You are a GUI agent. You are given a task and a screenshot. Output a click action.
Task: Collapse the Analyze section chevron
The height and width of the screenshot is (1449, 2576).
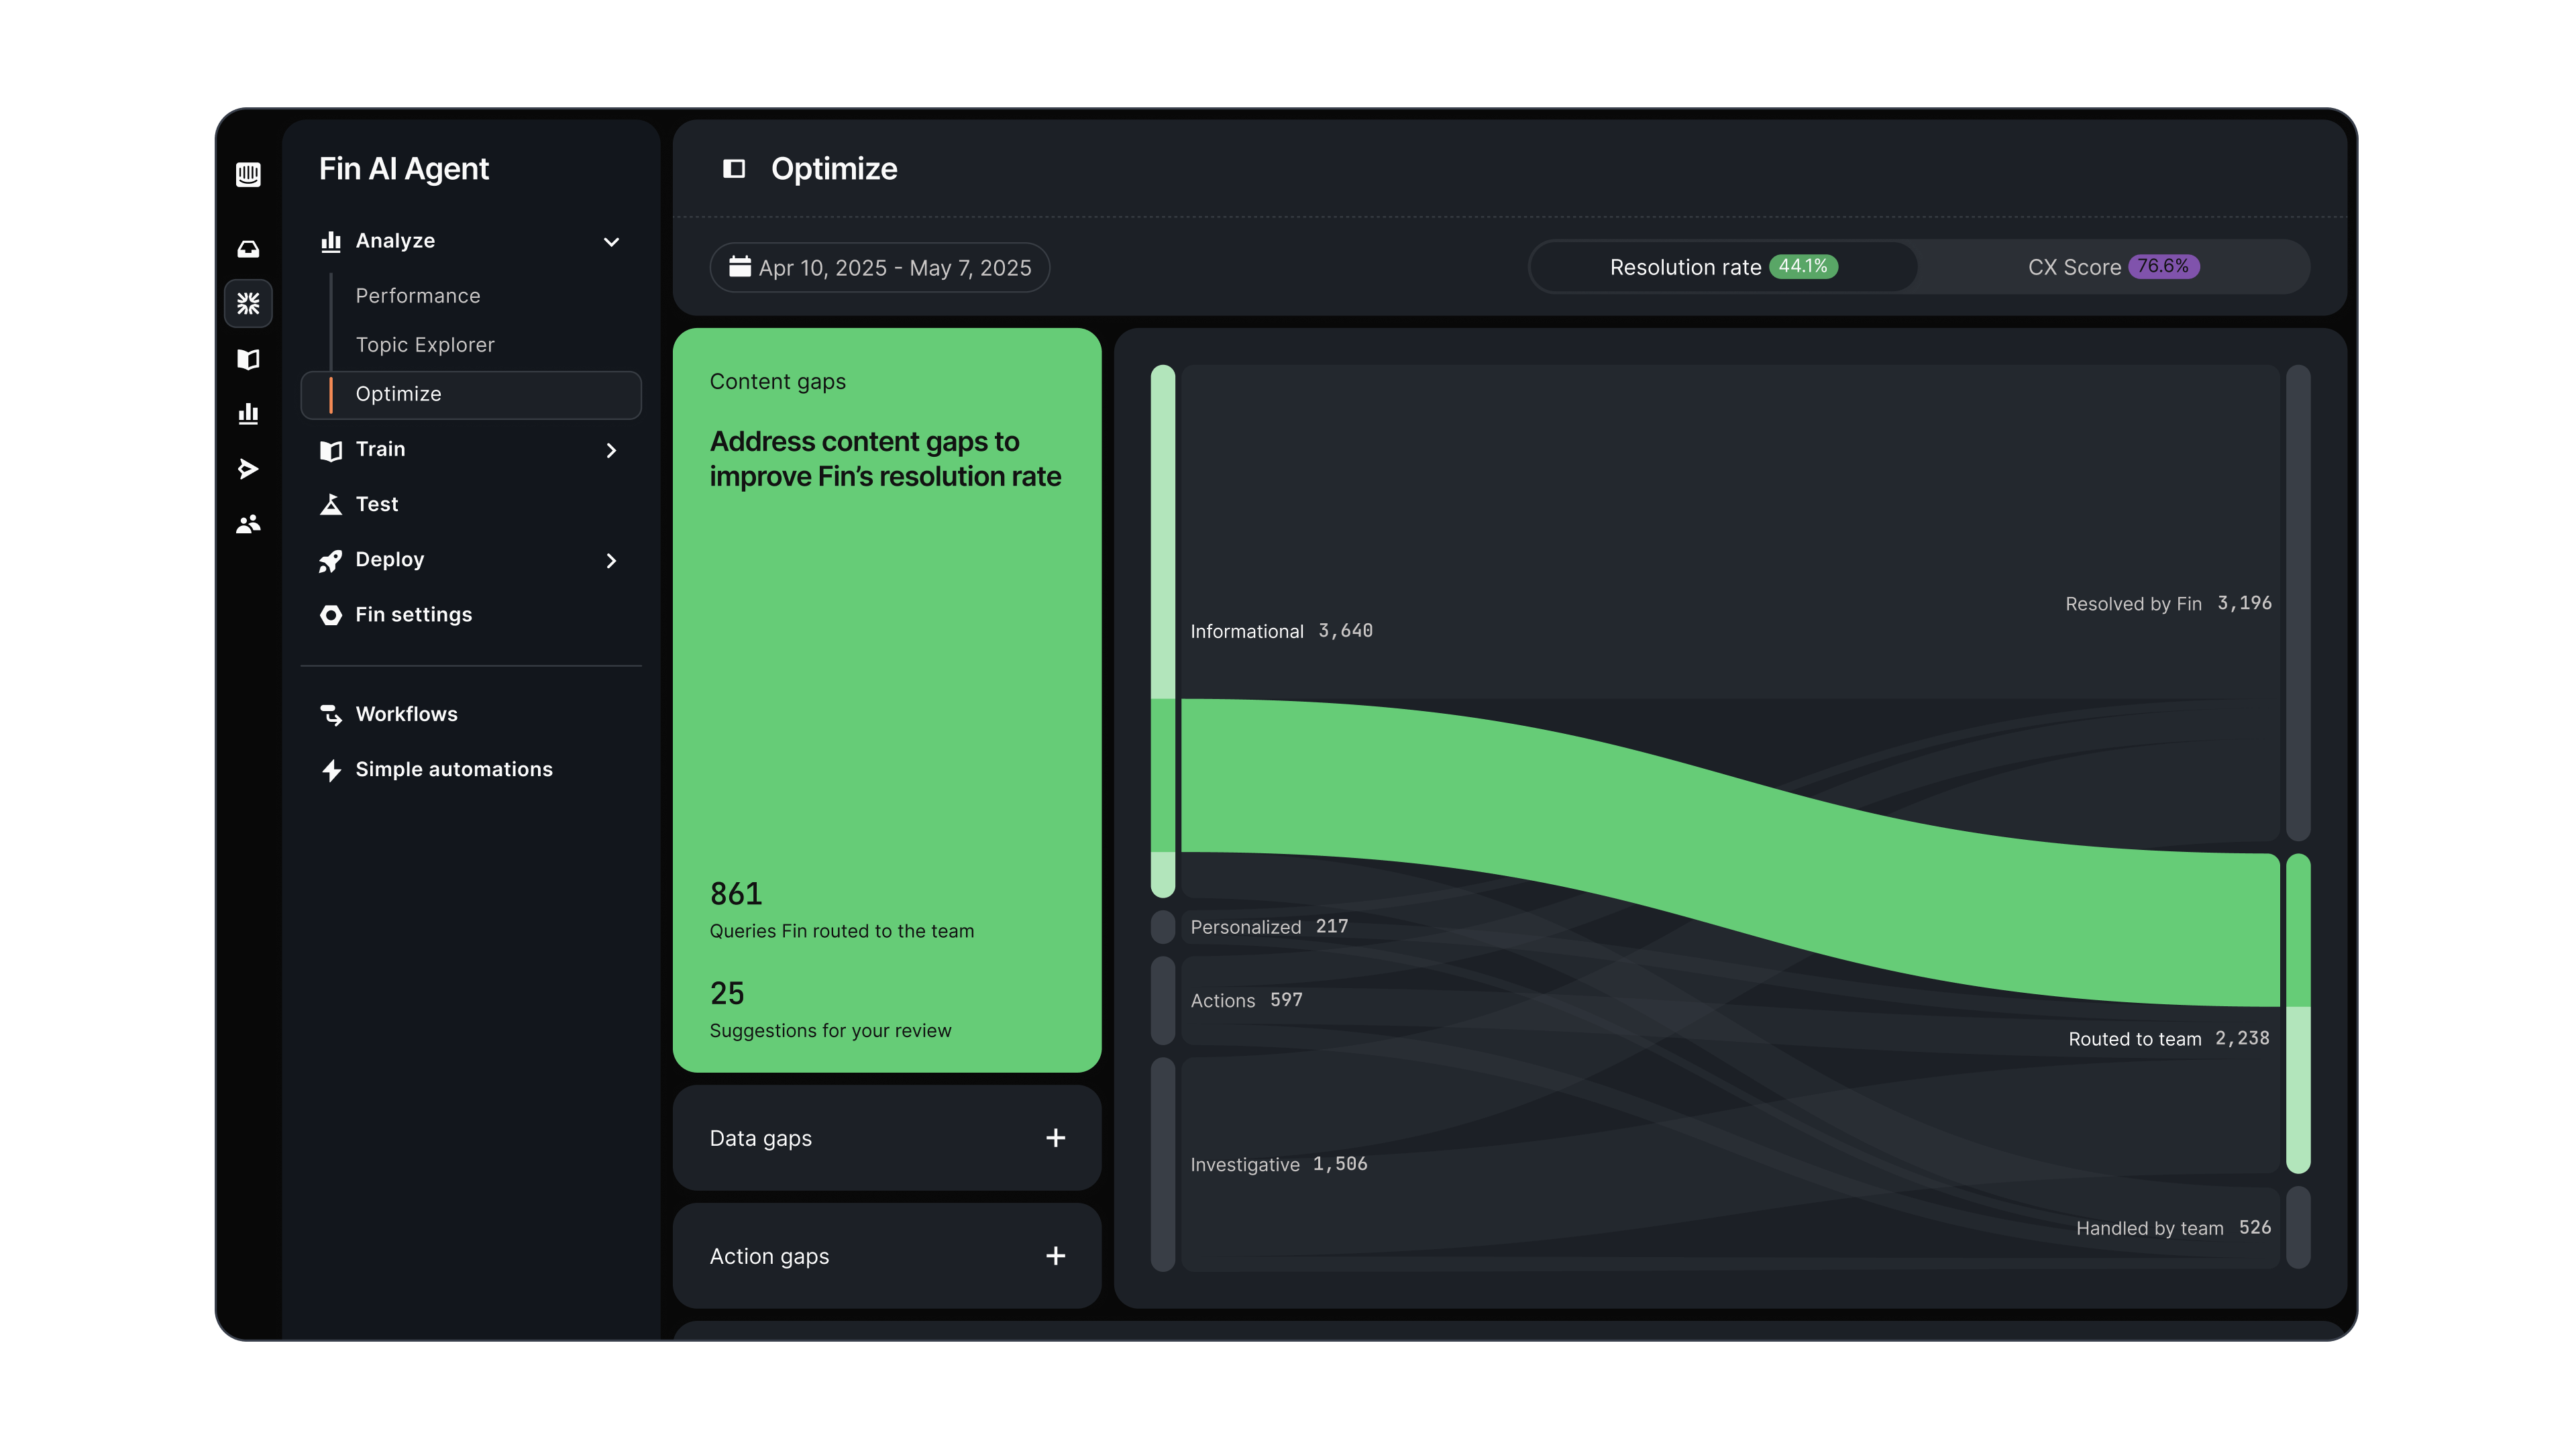611,241
